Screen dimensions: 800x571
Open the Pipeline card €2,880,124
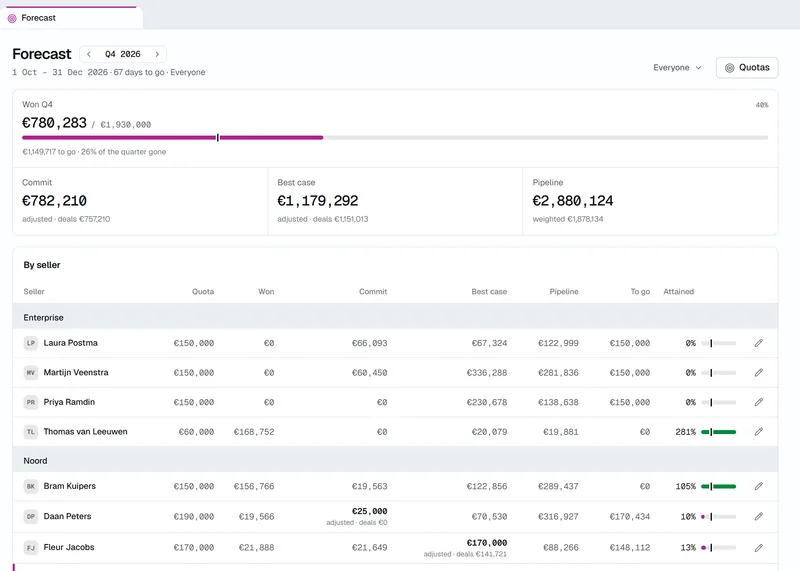(x=651, y=201)
